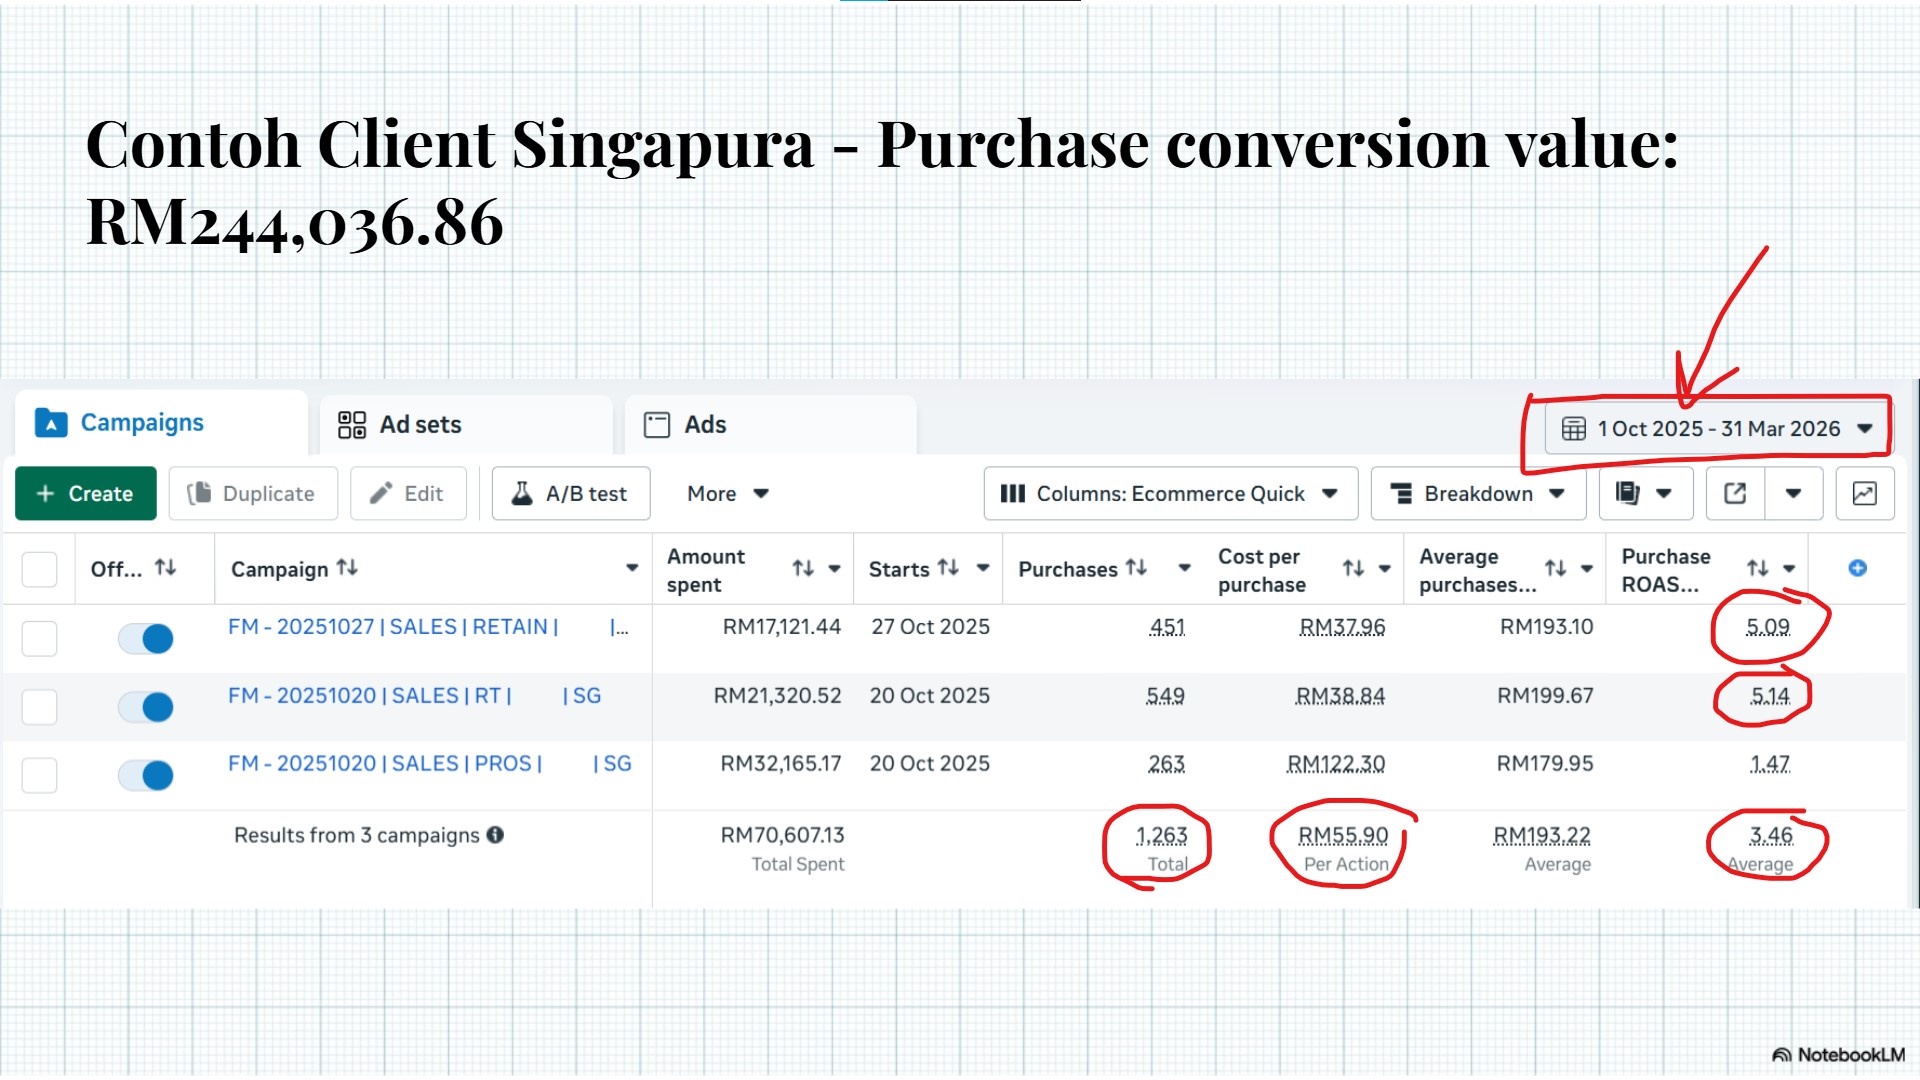Open Average purchases column menu arrow
This screenshot has width=1920, height=1080.
[x=1587, y=568]
